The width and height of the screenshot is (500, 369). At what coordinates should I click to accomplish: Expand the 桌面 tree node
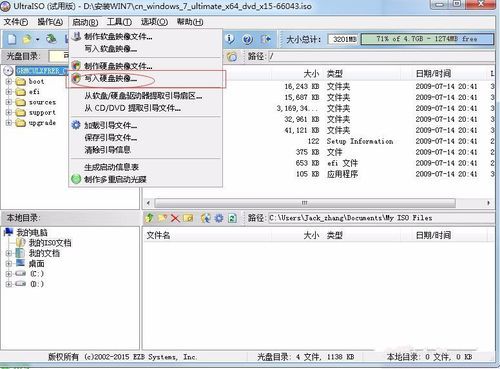click(x=9, y=264)
